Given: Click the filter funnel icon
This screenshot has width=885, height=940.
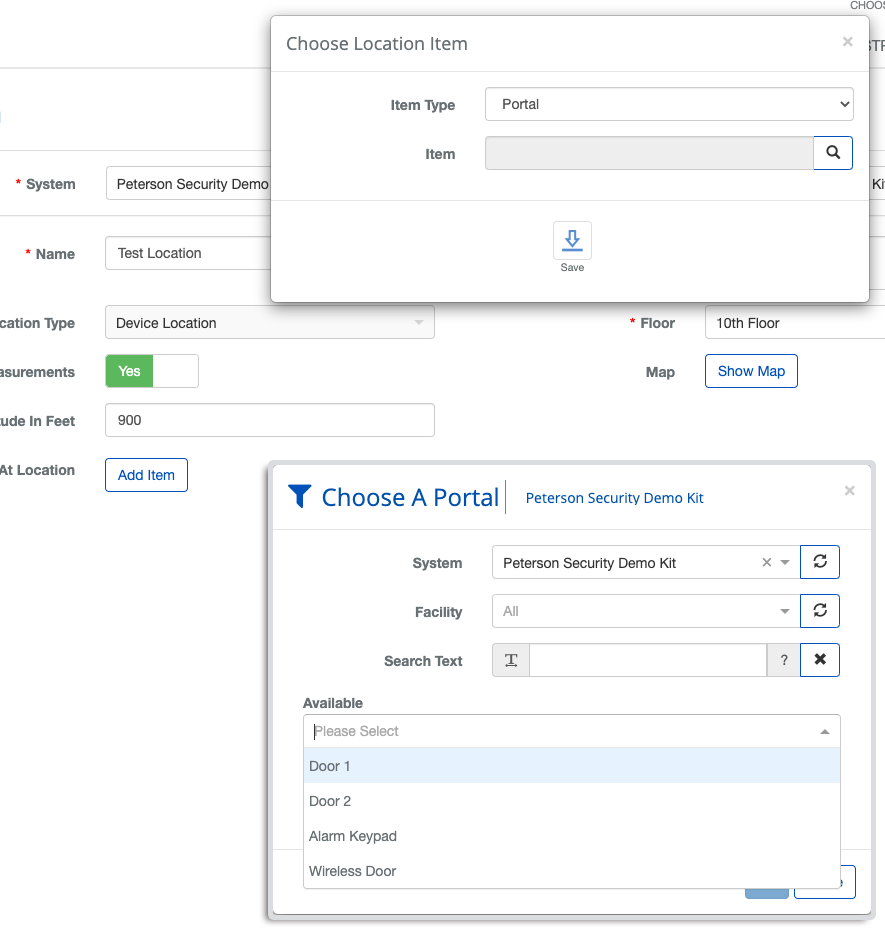Looking at the screenshot, I should 299,497.
